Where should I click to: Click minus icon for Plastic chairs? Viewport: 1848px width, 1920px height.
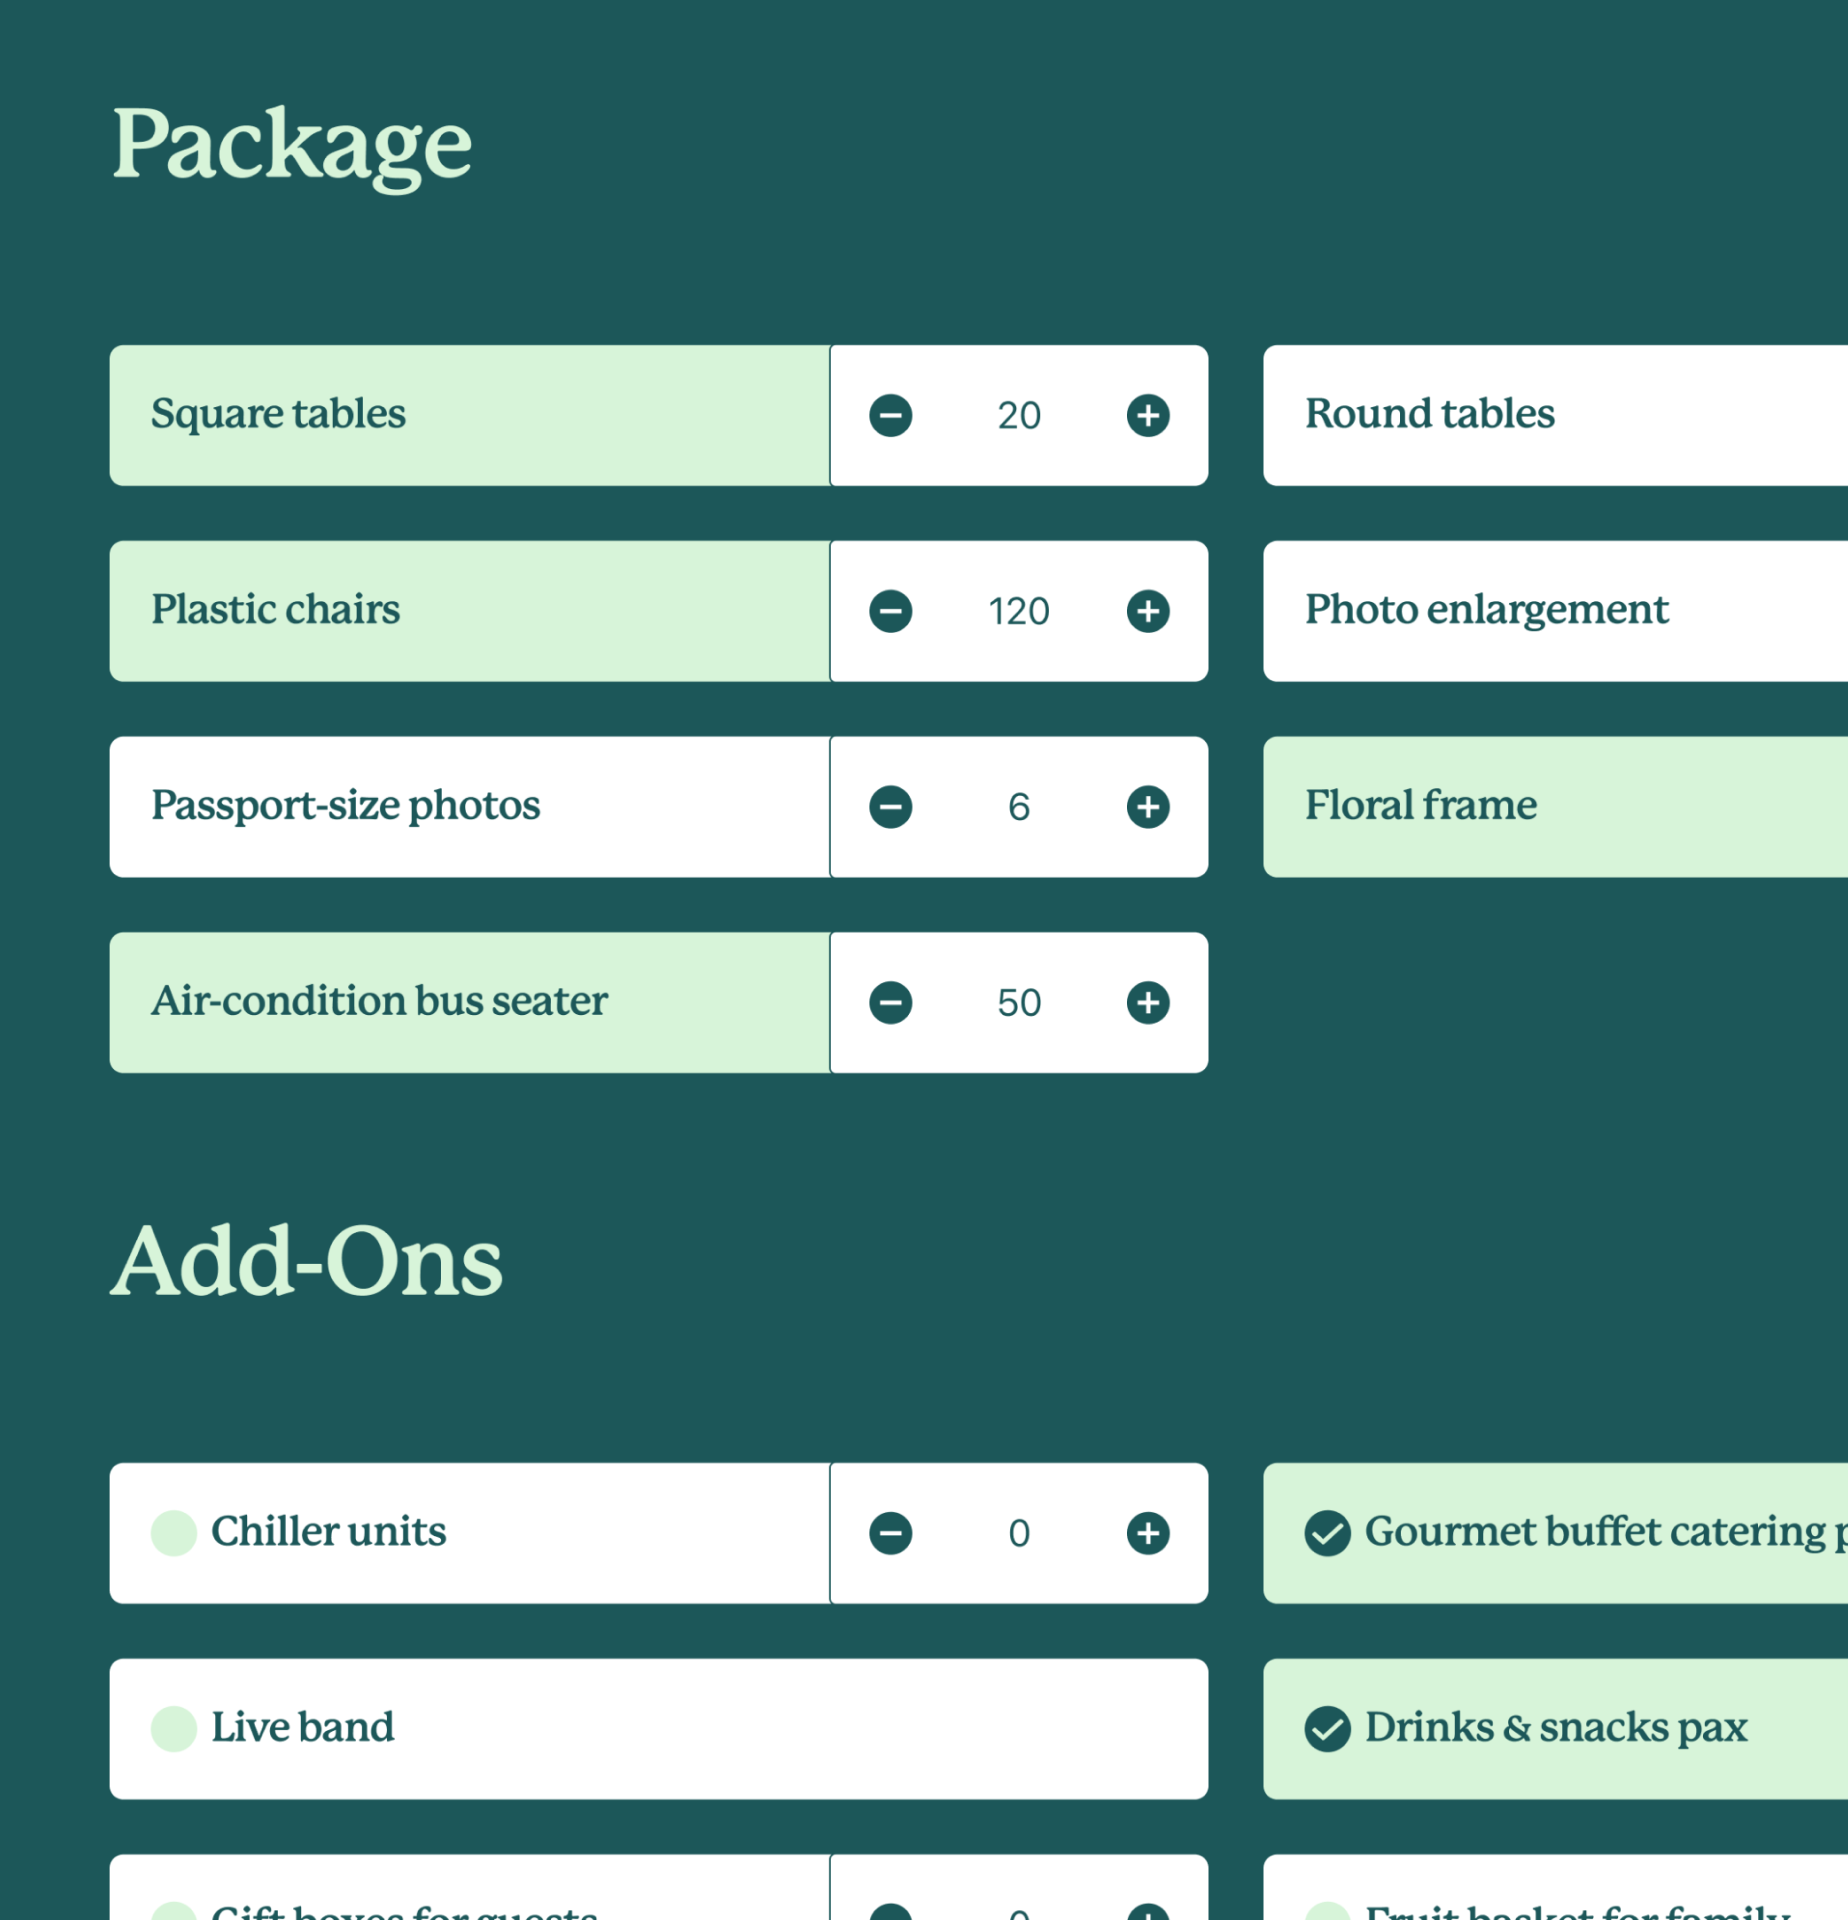pyautogui.click(x=890, y=611)
